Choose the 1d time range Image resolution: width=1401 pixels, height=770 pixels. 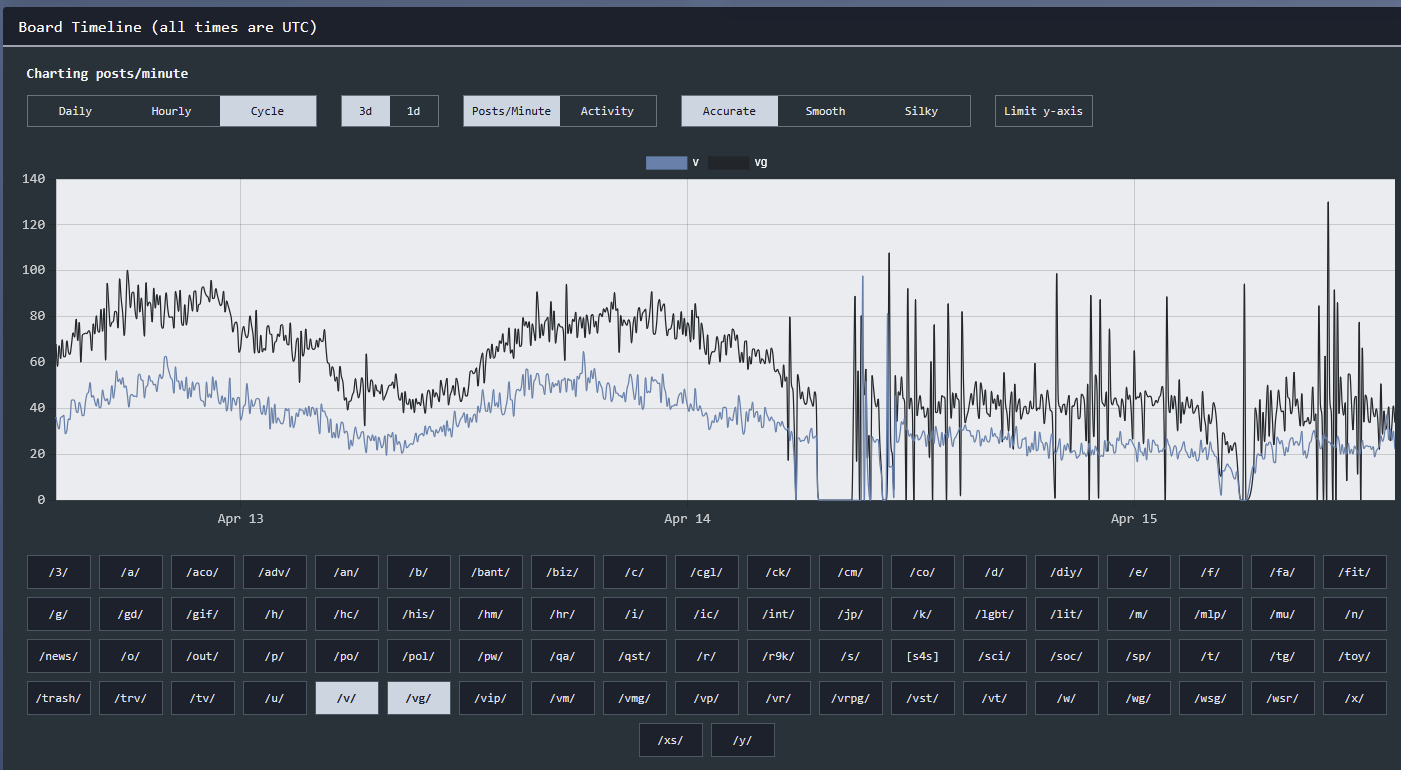(414, 111)
